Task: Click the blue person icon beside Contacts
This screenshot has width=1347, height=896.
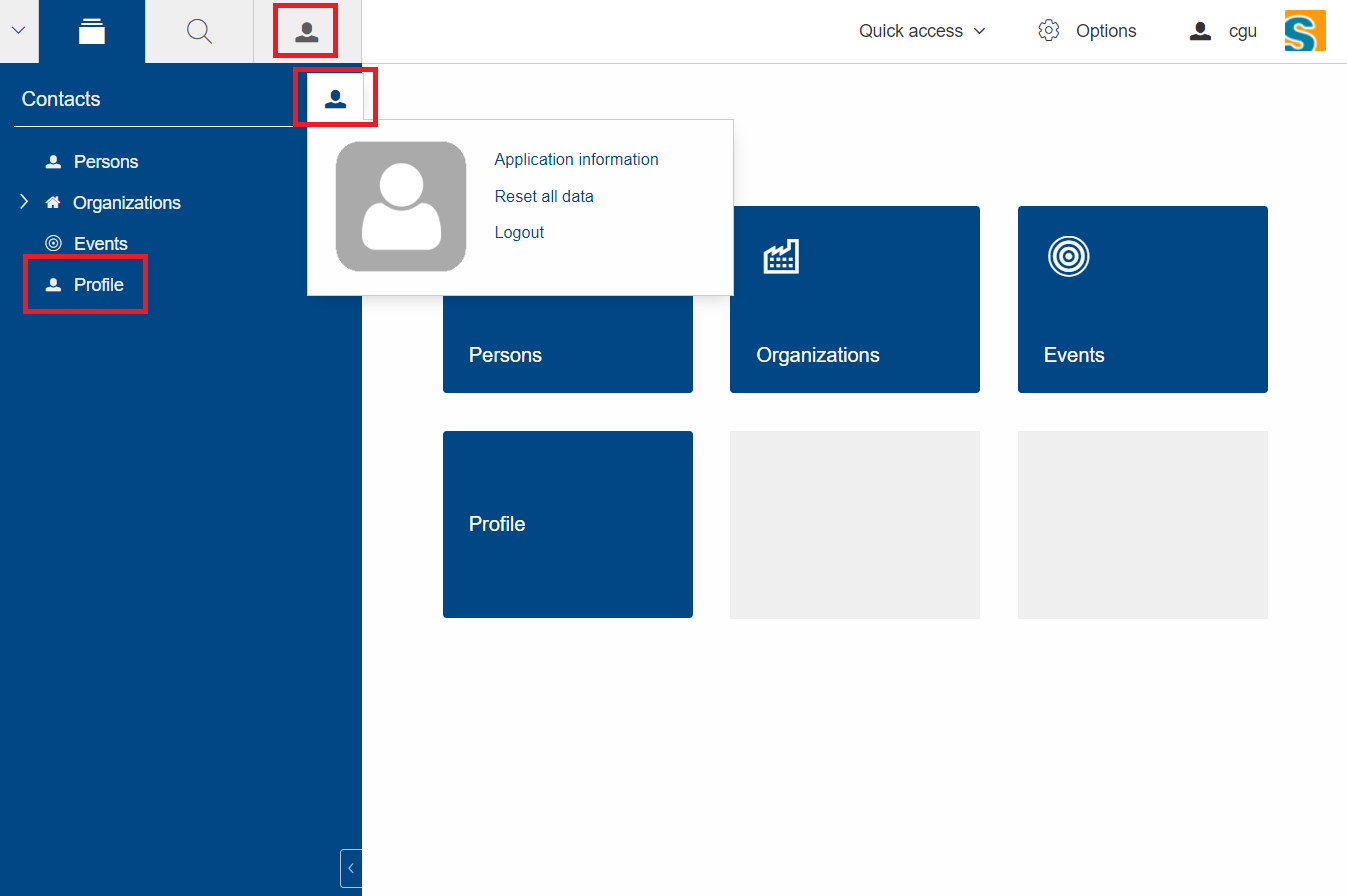Action: point(335,98)
